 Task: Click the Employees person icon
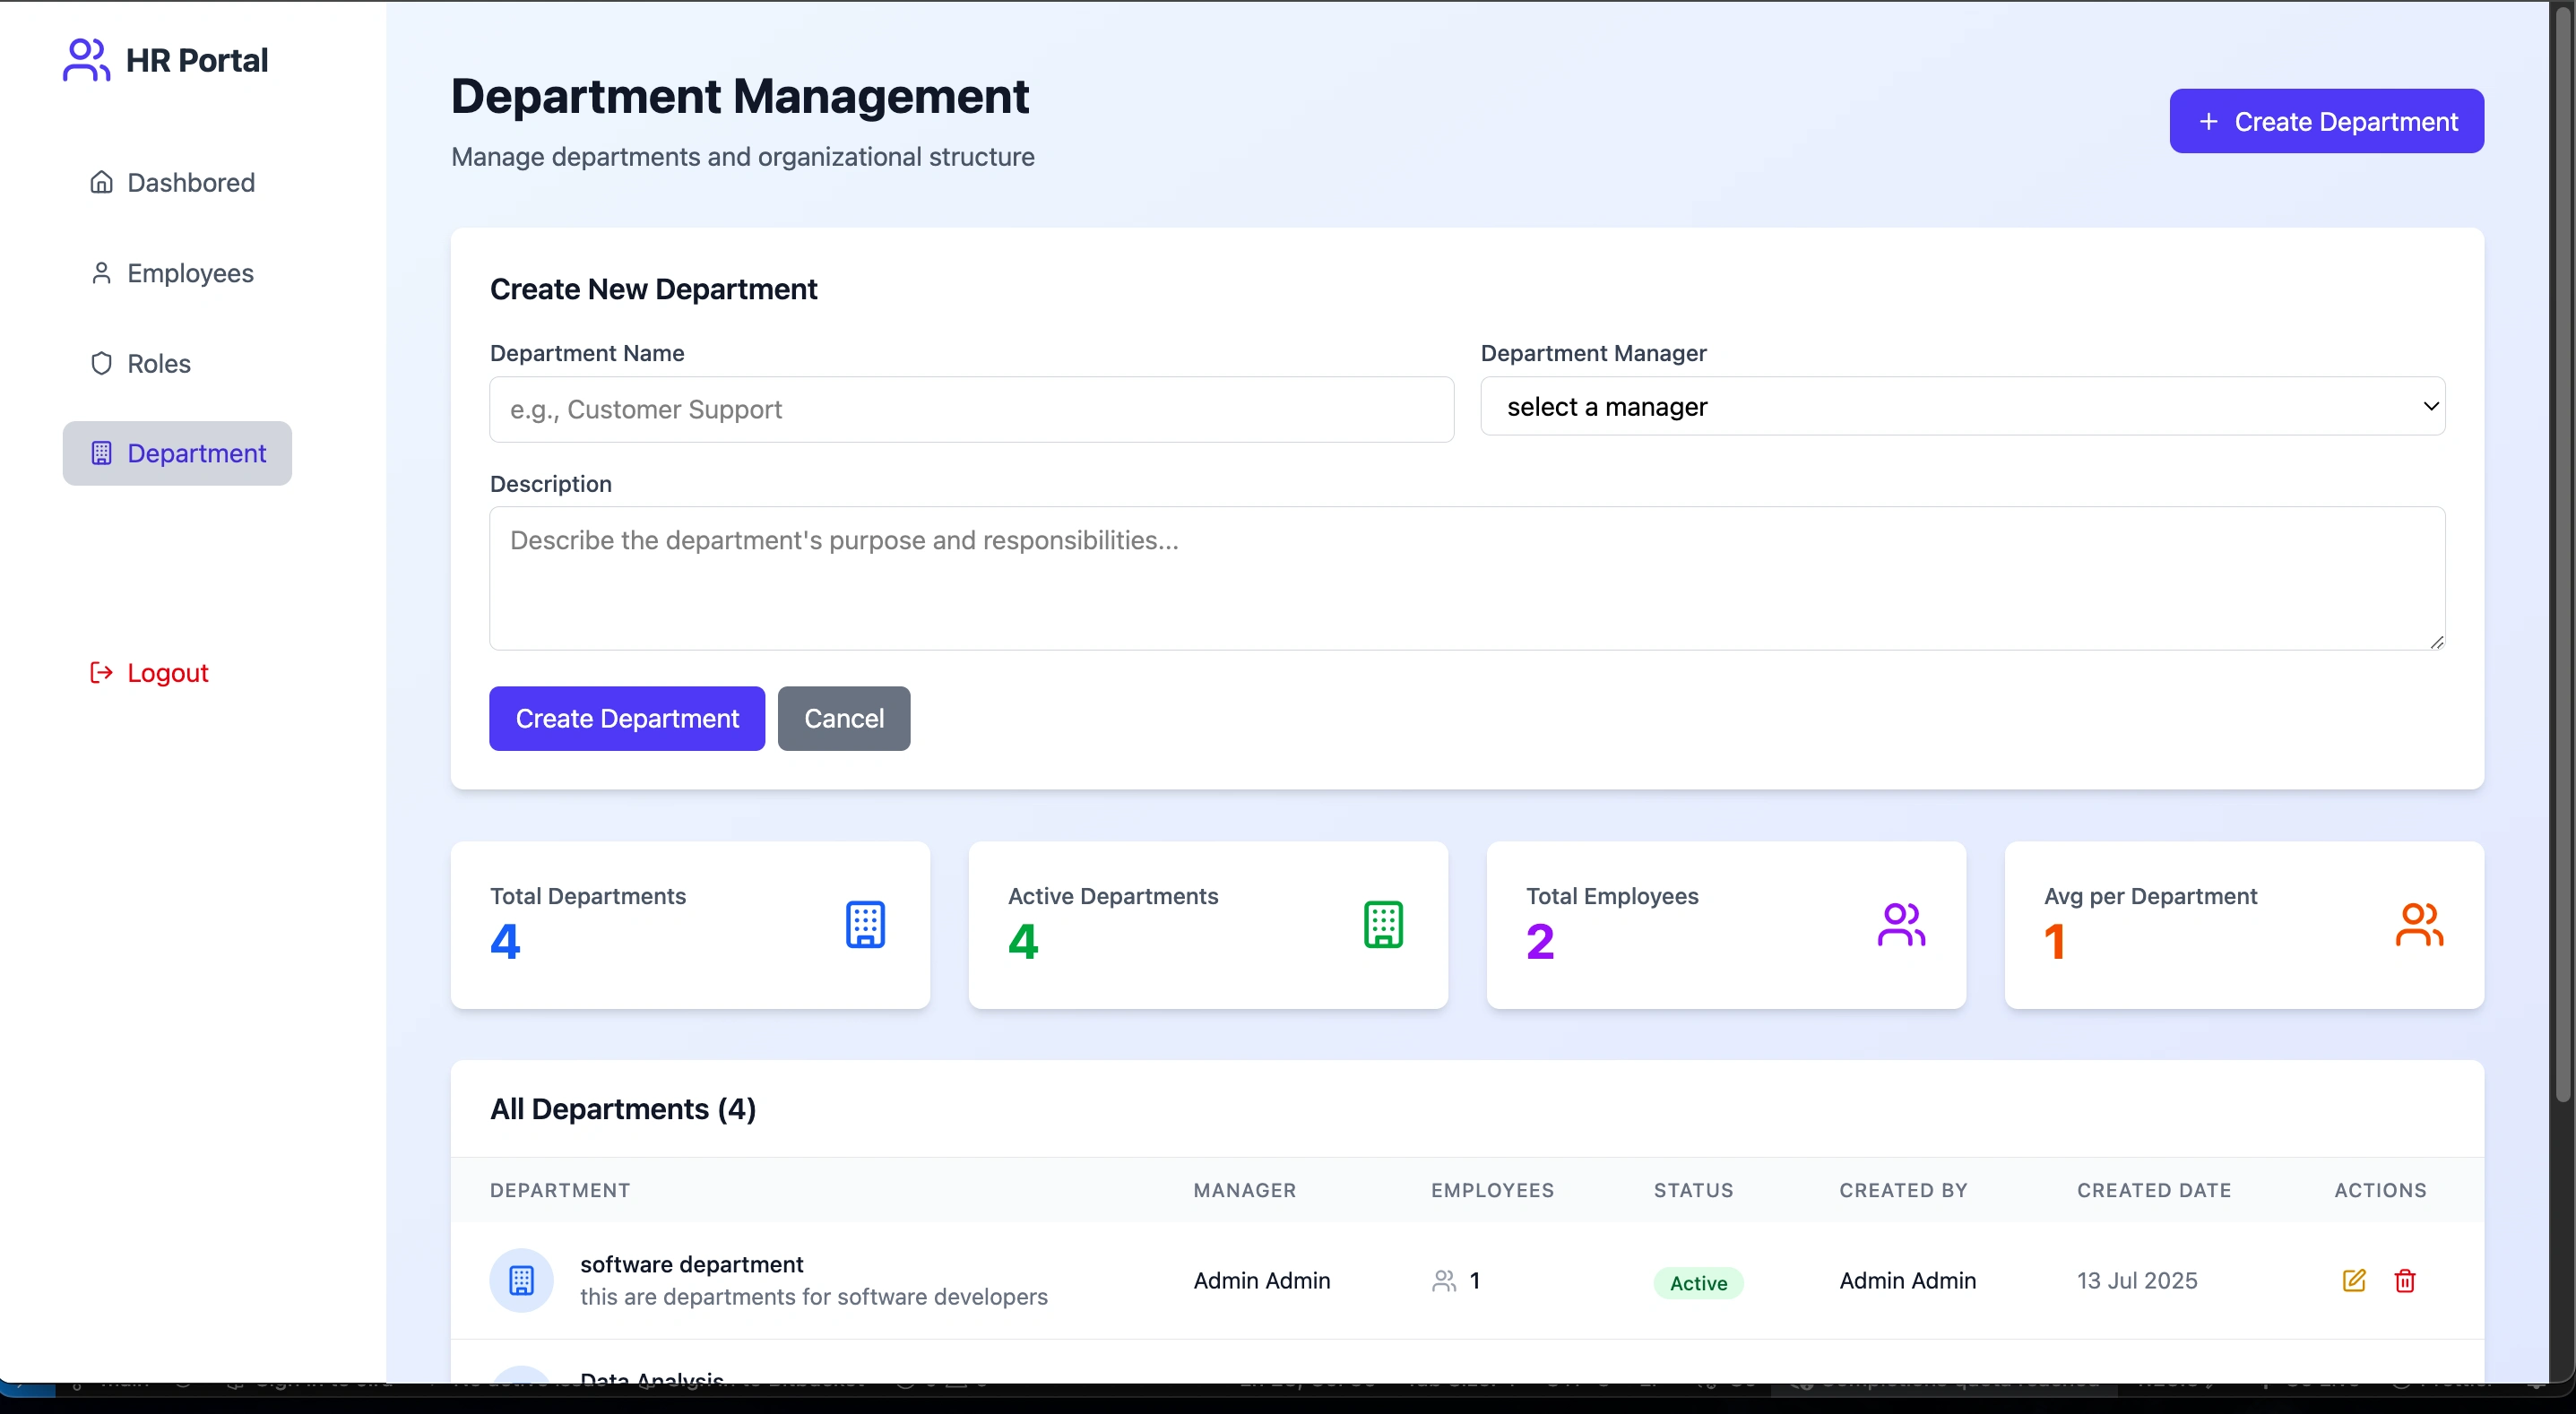101,272
